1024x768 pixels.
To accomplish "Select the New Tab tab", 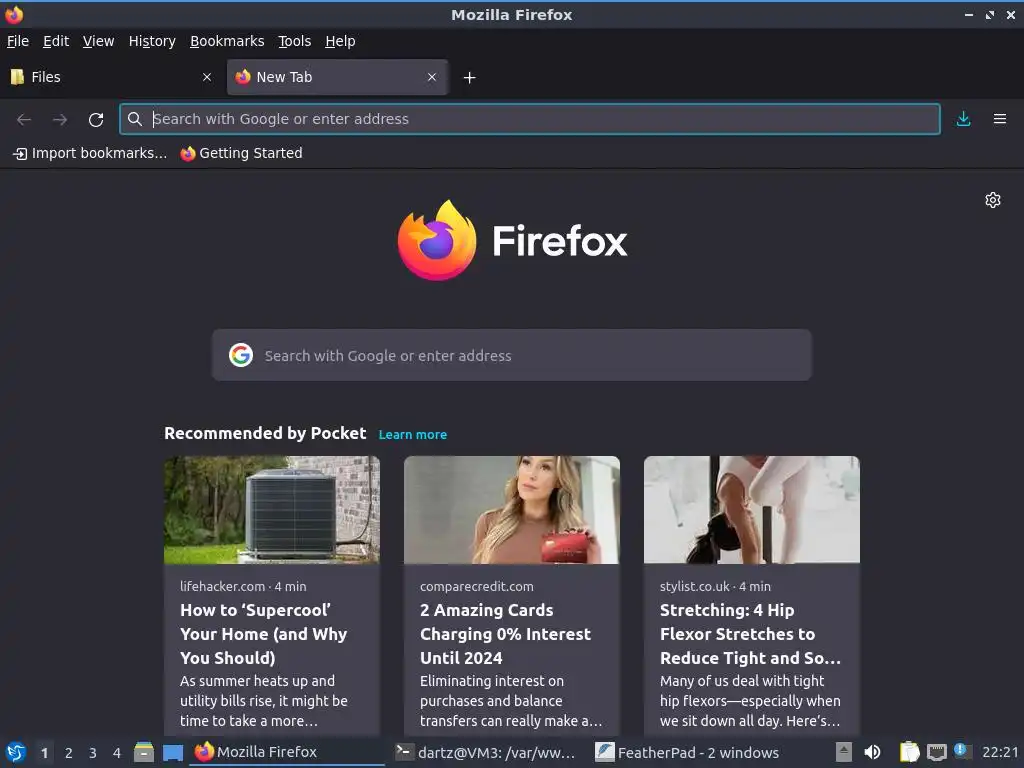I will tap(338, 77).
